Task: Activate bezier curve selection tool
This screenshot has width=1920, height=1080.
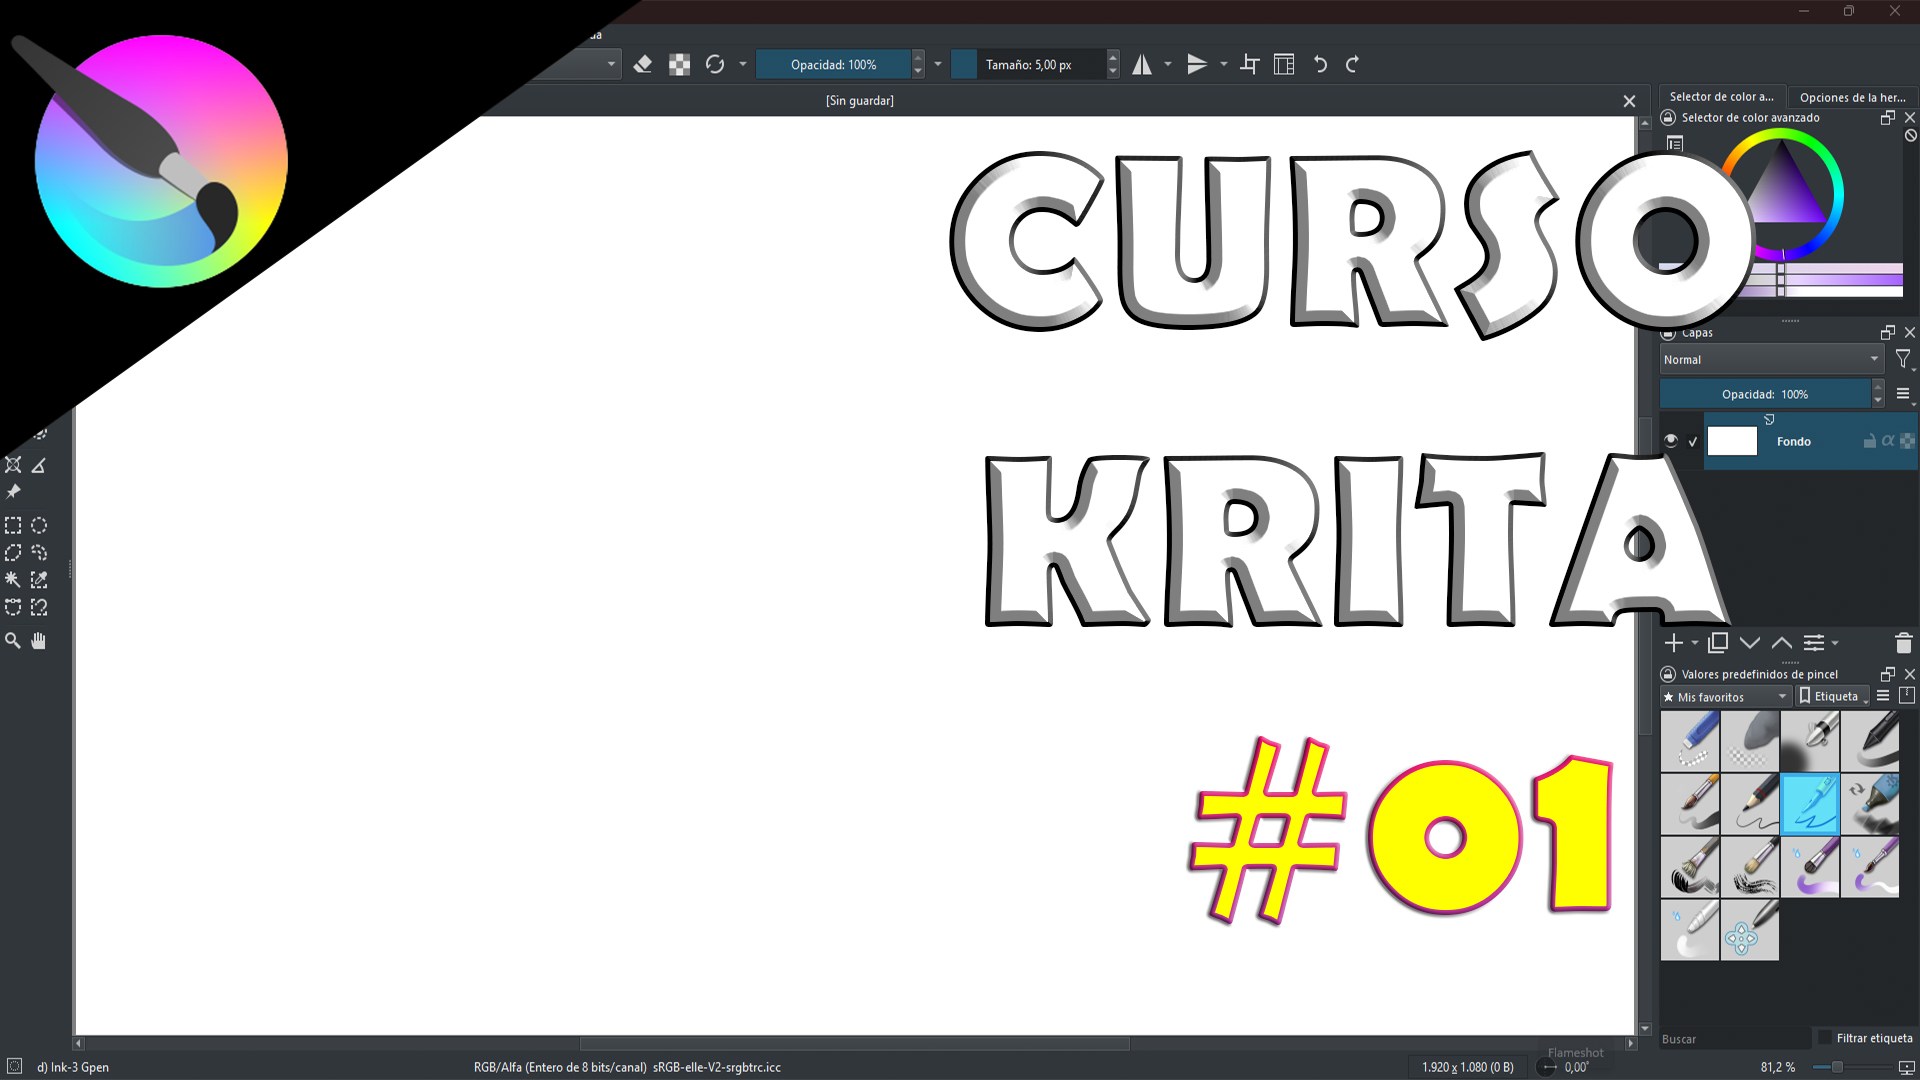Action: coord(13,607)
